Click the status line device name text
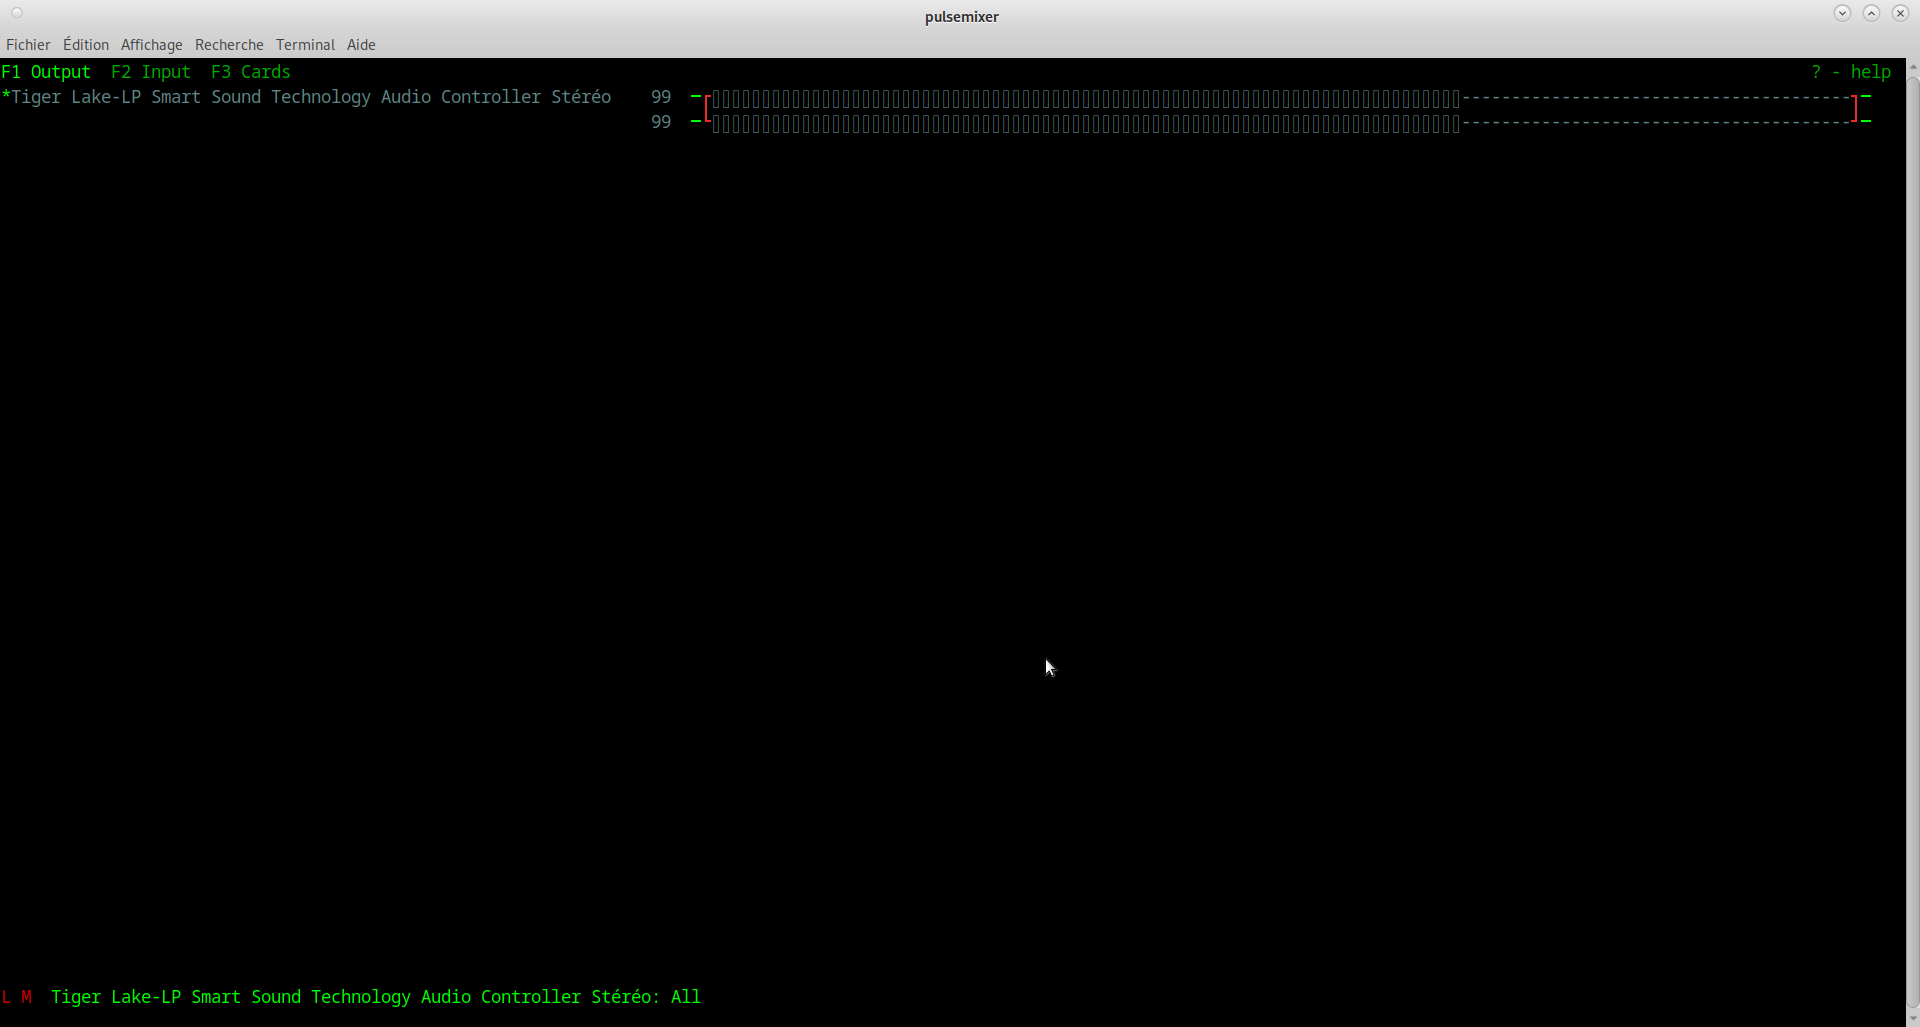The height and width of the screenshot is (1027, 1920). [376, 997]
